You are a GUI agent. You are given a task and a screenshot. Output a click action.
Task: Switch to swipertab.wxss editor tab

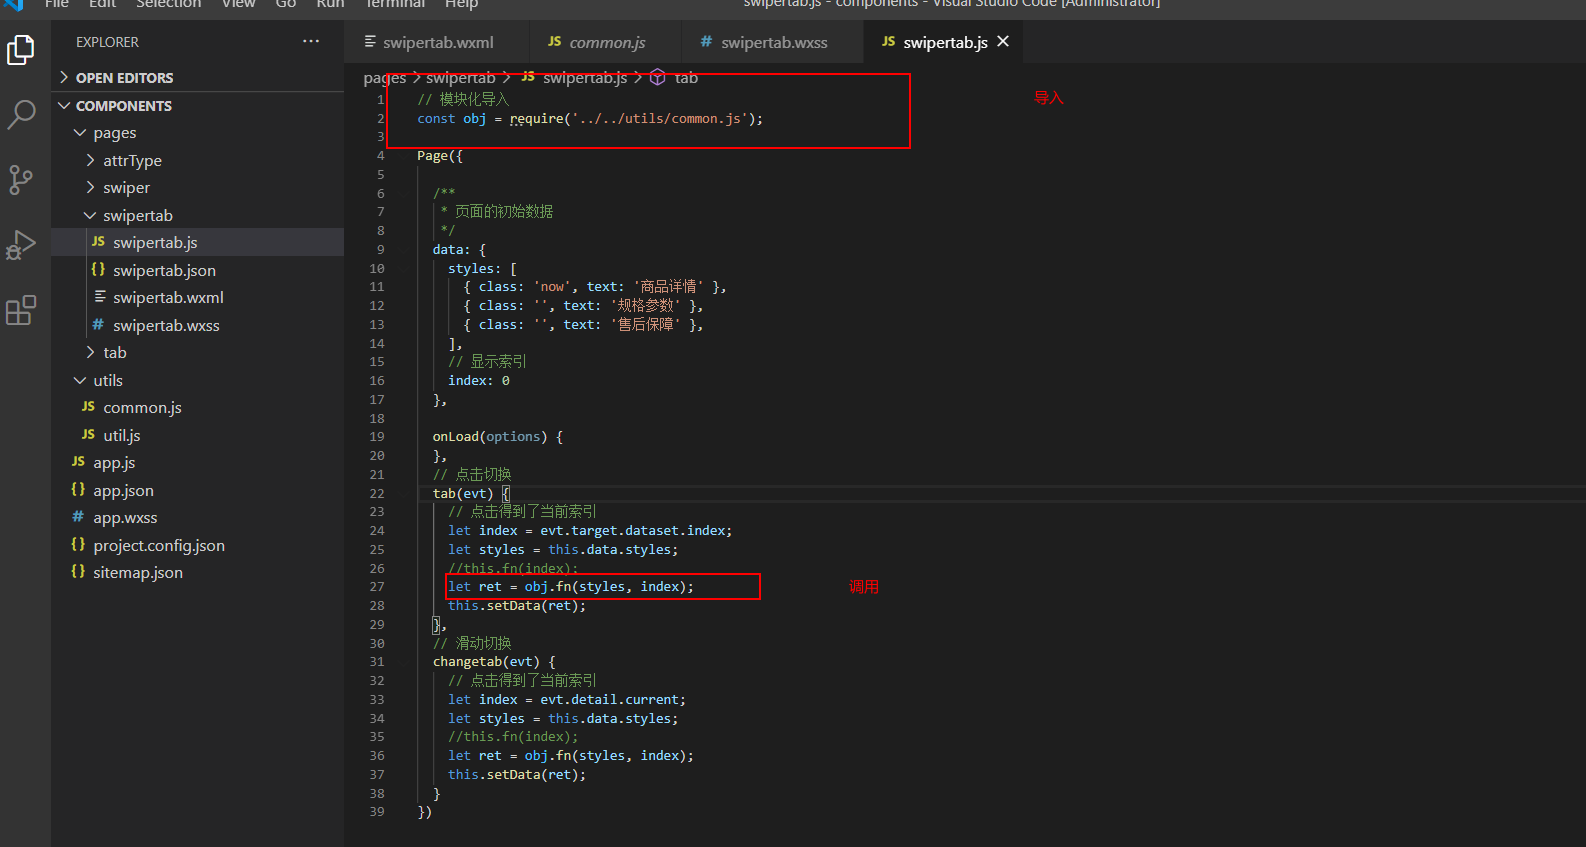coord(773,42)
